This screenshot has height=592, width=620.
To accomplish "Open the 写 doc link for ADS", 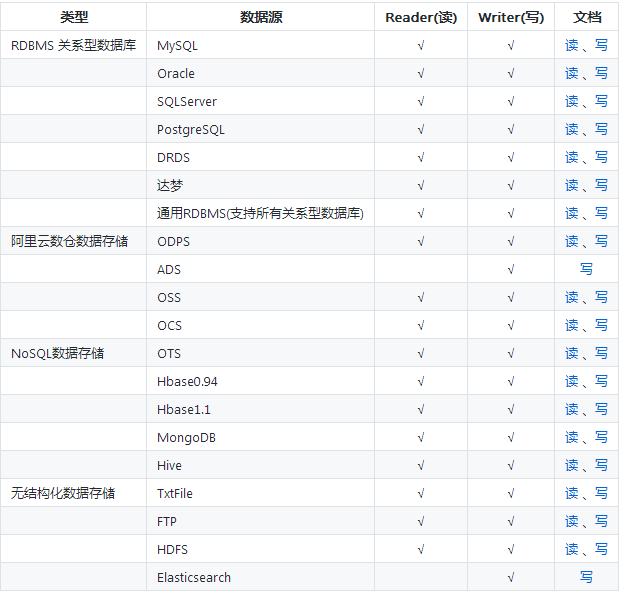I will click(586, 269).
